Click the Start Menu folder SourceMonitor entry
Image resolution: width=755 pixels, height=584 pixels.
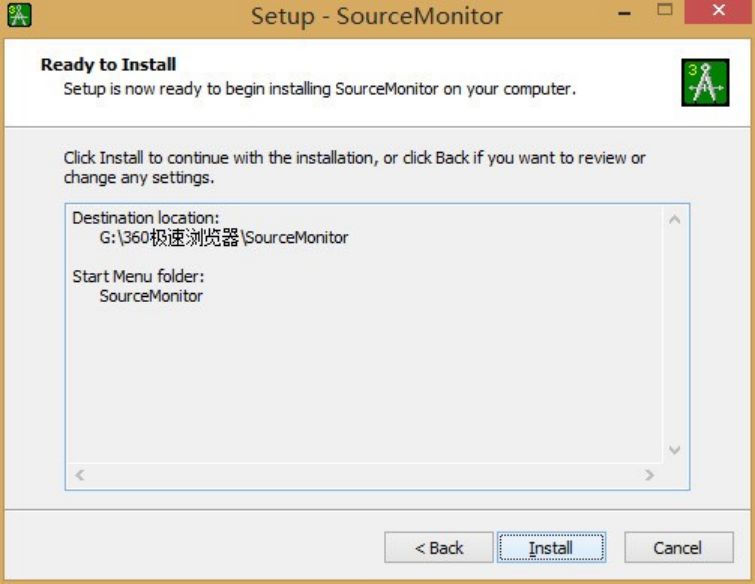point(151,296)
